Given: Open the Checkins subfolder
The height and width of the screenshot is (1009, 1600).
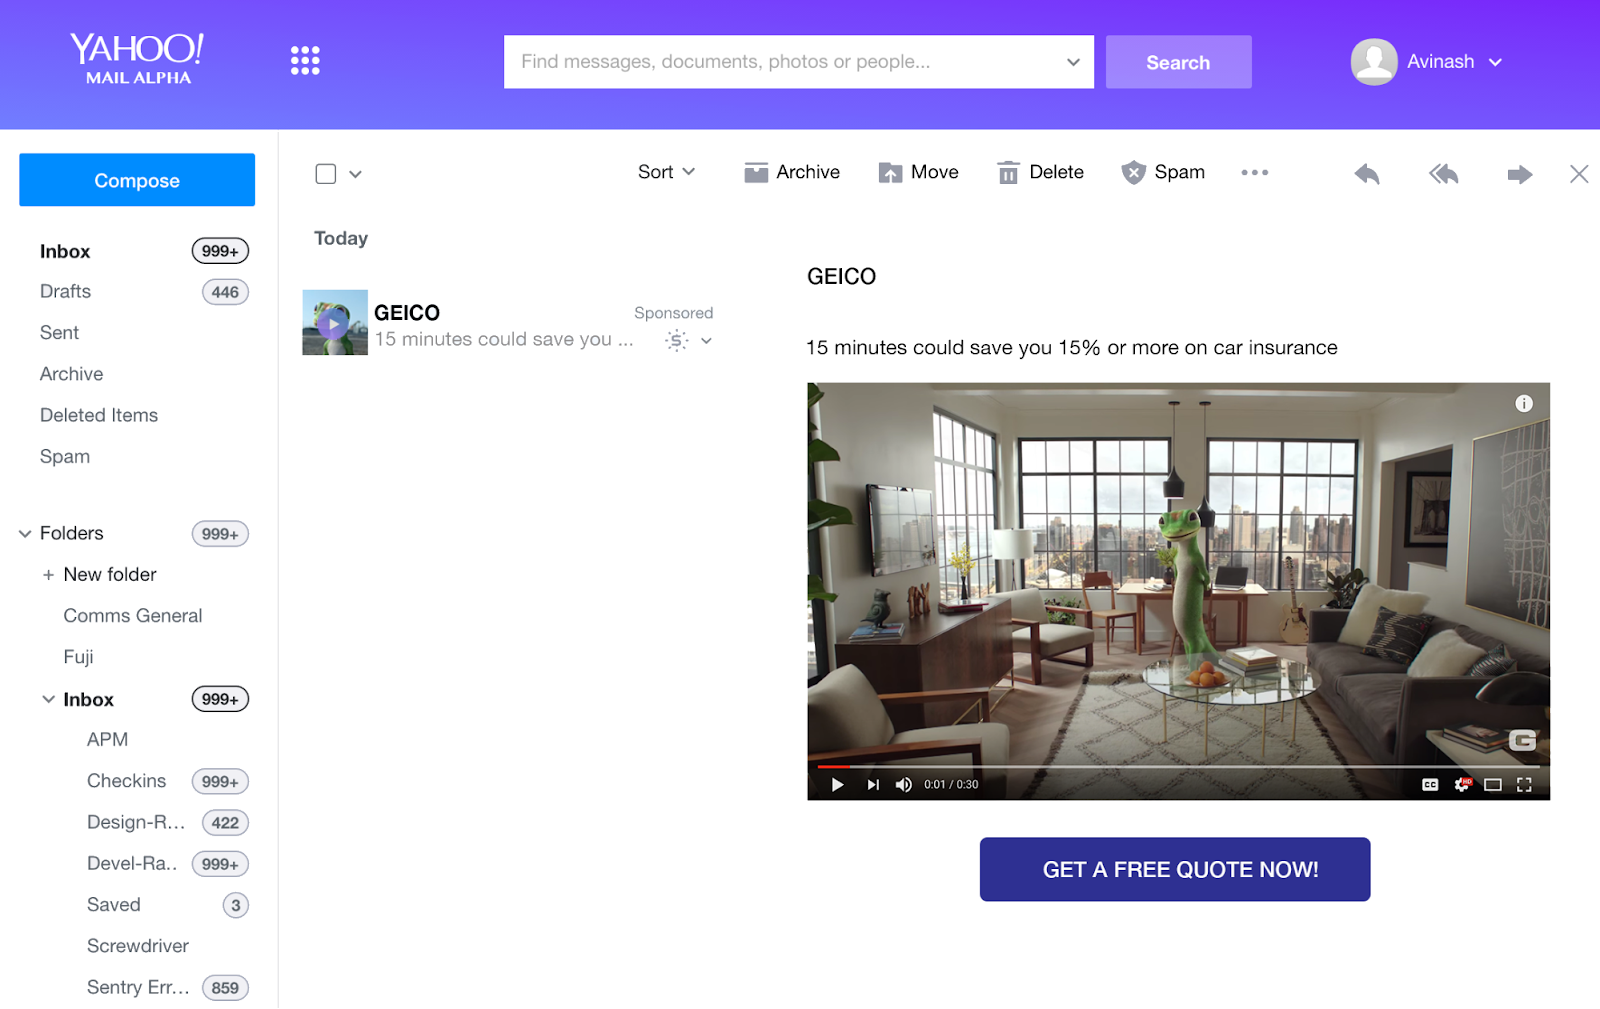Looking at the screenshot, I should 126,781.
